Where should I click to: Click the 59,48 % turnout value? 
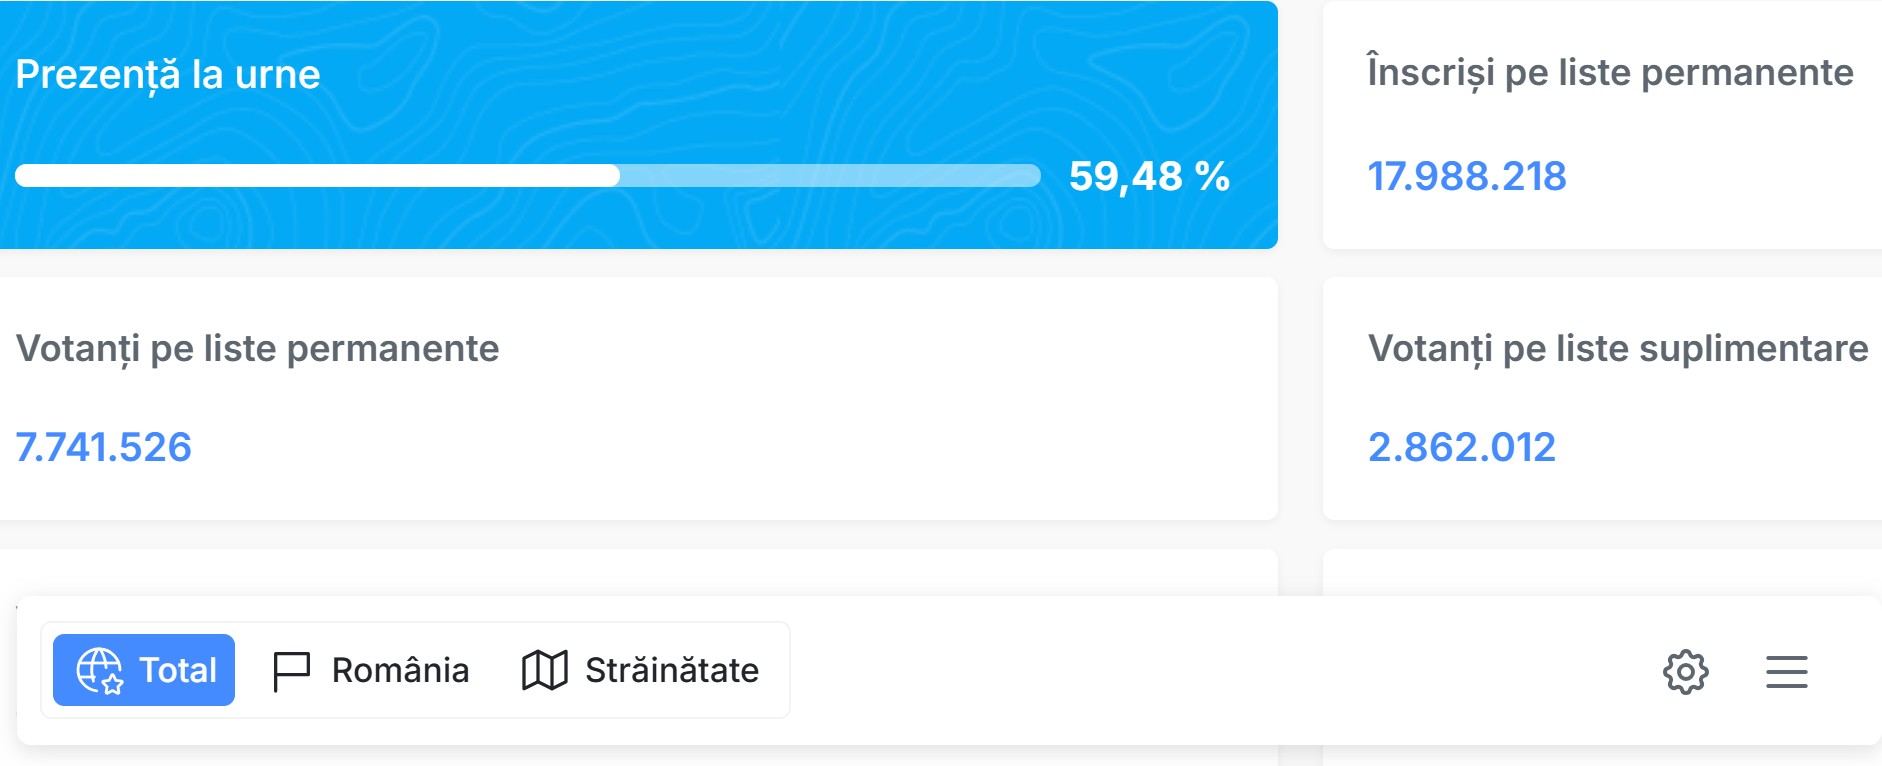pos(1150,176)
